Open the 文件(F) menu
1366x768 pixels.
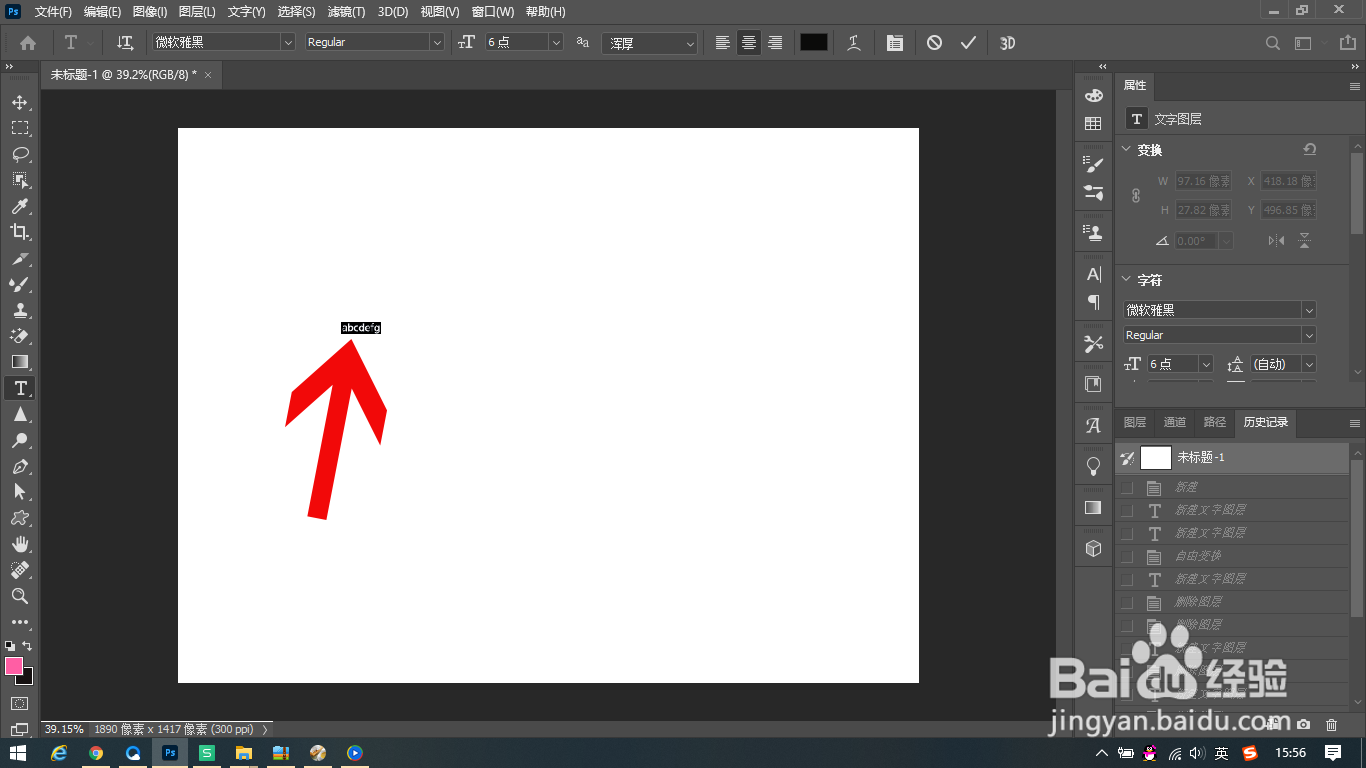point(53,12)
